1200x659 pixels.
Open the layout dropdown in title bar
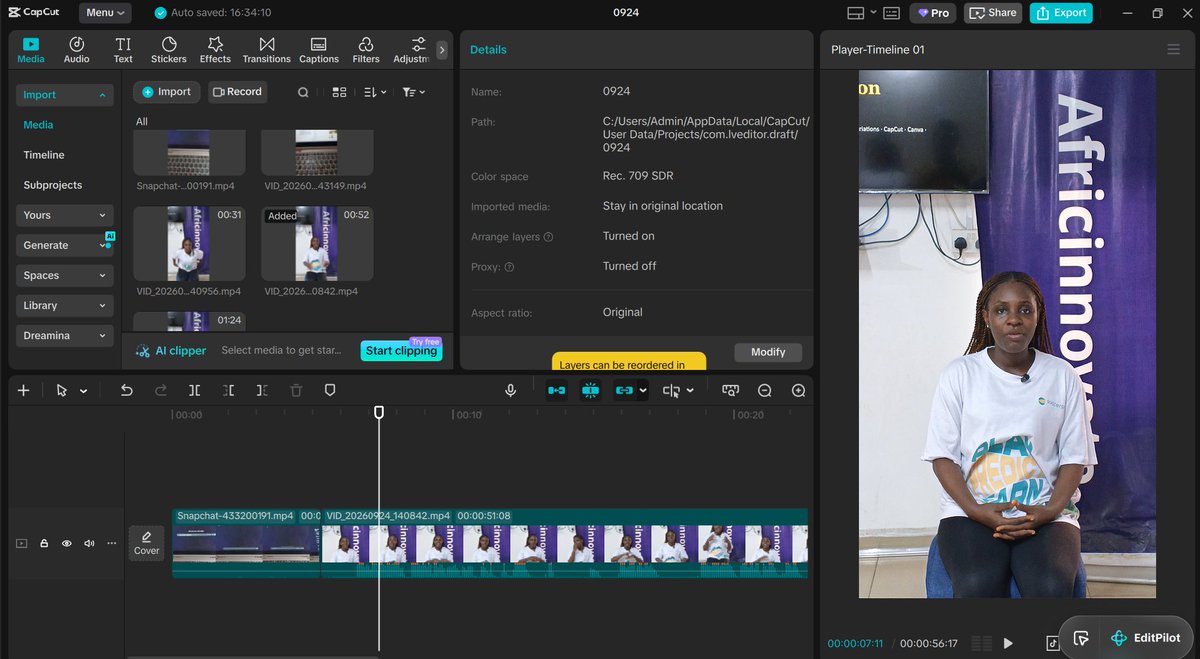coord(861,13)
